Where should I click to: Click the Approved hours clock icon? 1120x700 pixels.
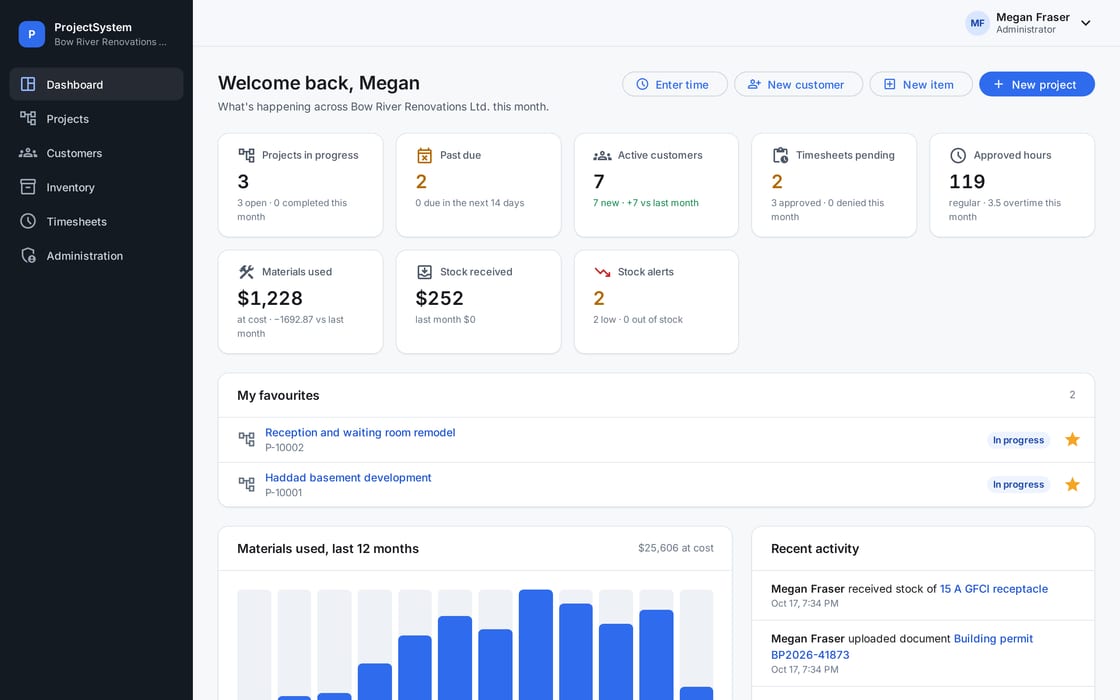pyautogui.click(x=958, y=155)
